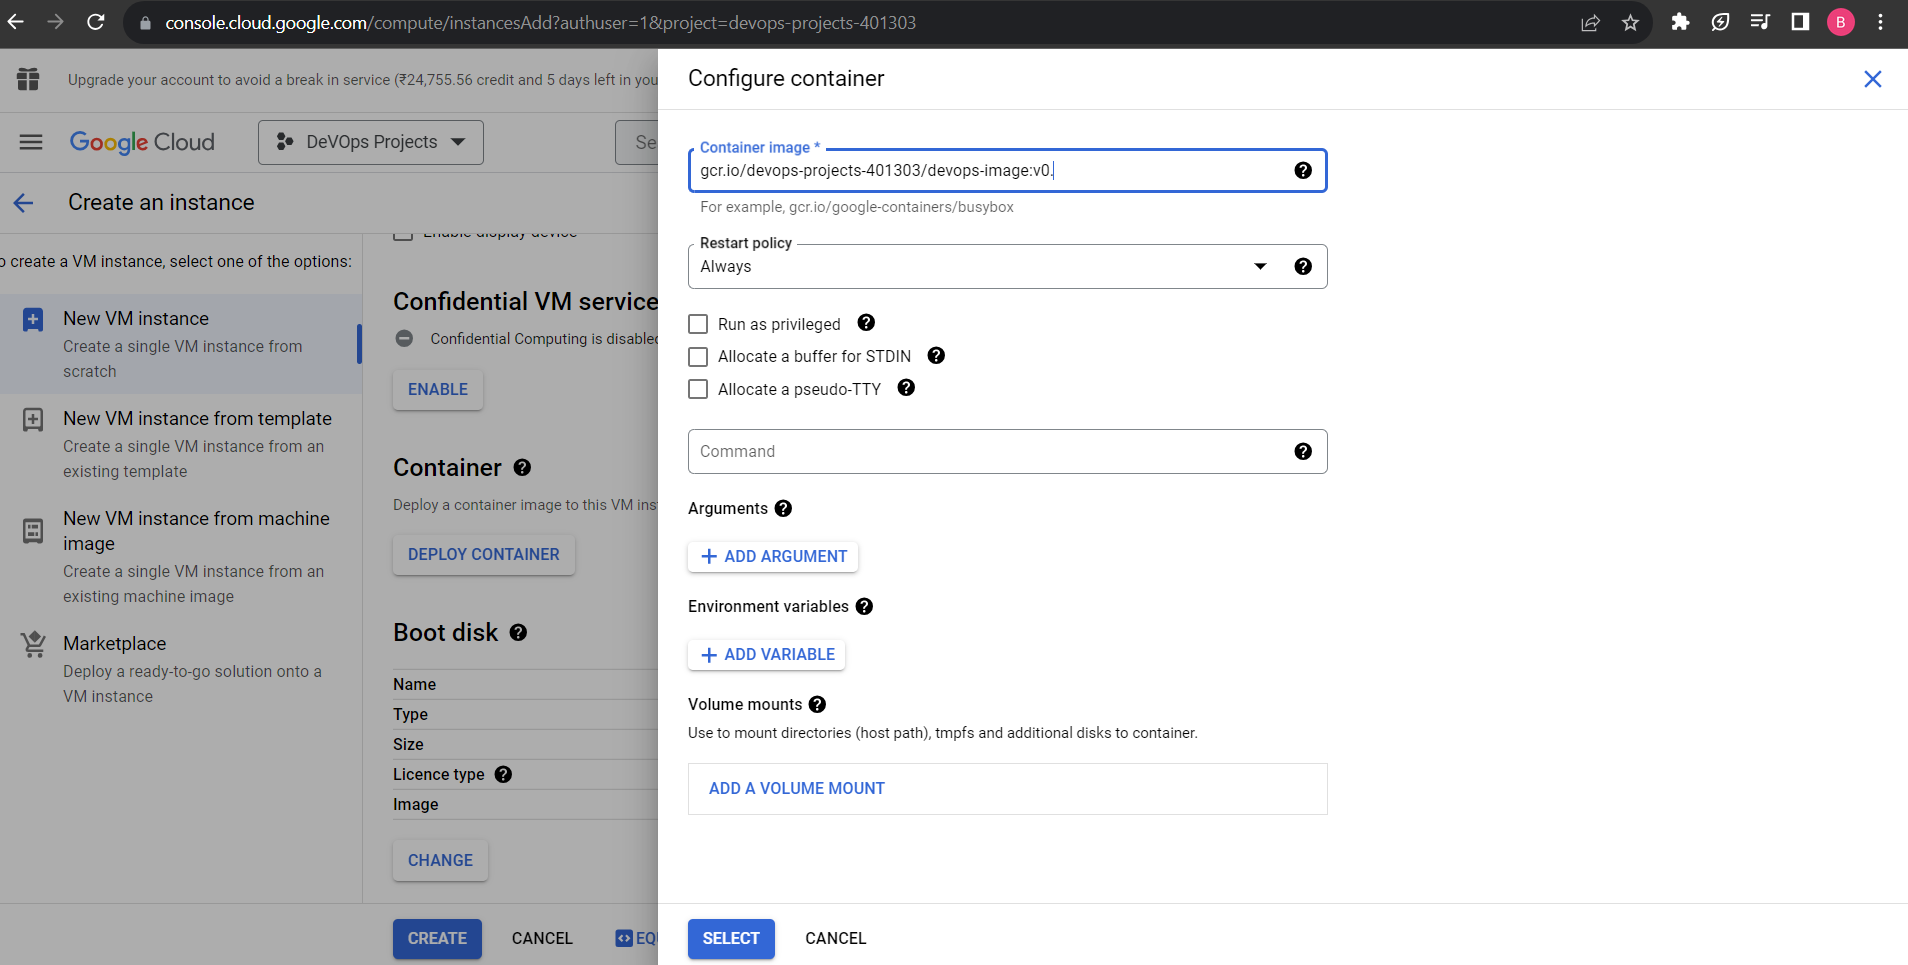Open help icon in Command field
The image size is (1908, 965).
pos(1302,451)
